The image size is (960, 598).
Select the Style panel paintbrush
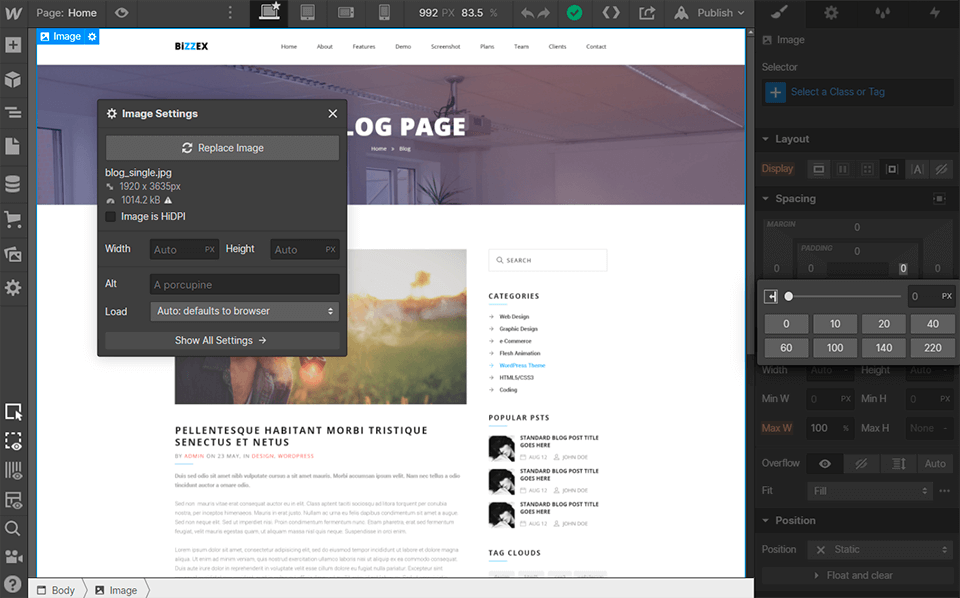tap(779, 13)
